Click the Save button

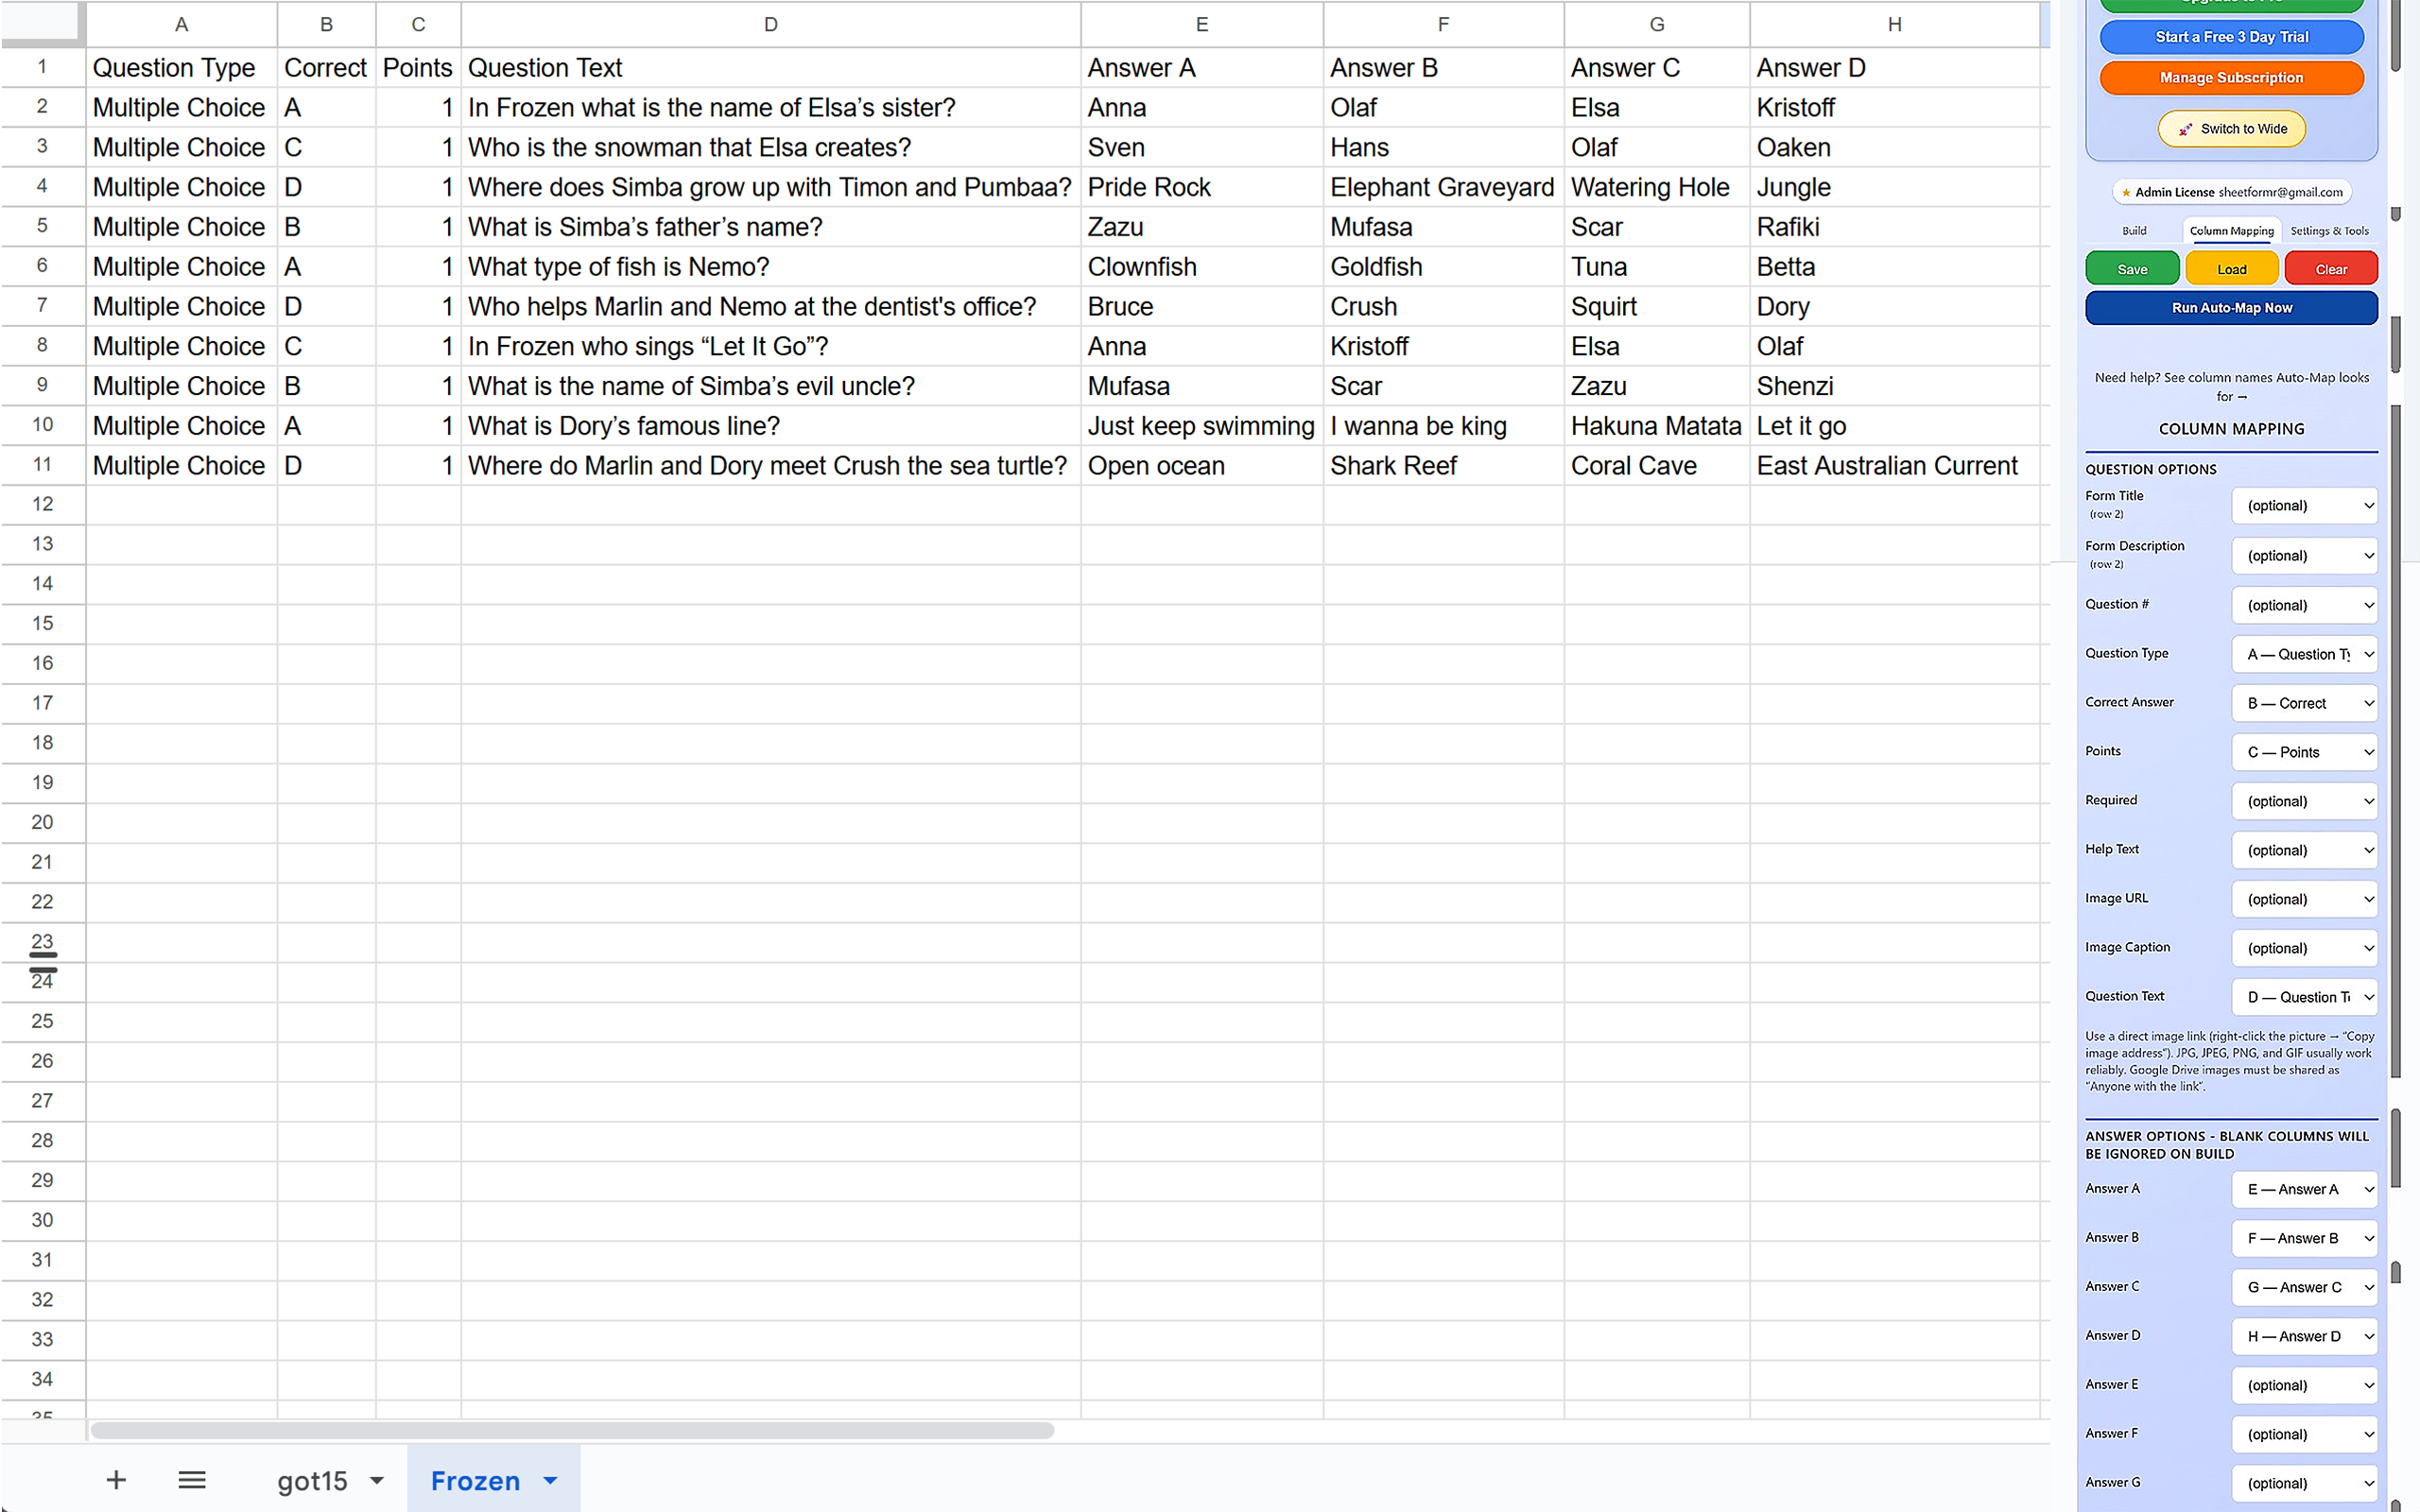click(2132, 268)
